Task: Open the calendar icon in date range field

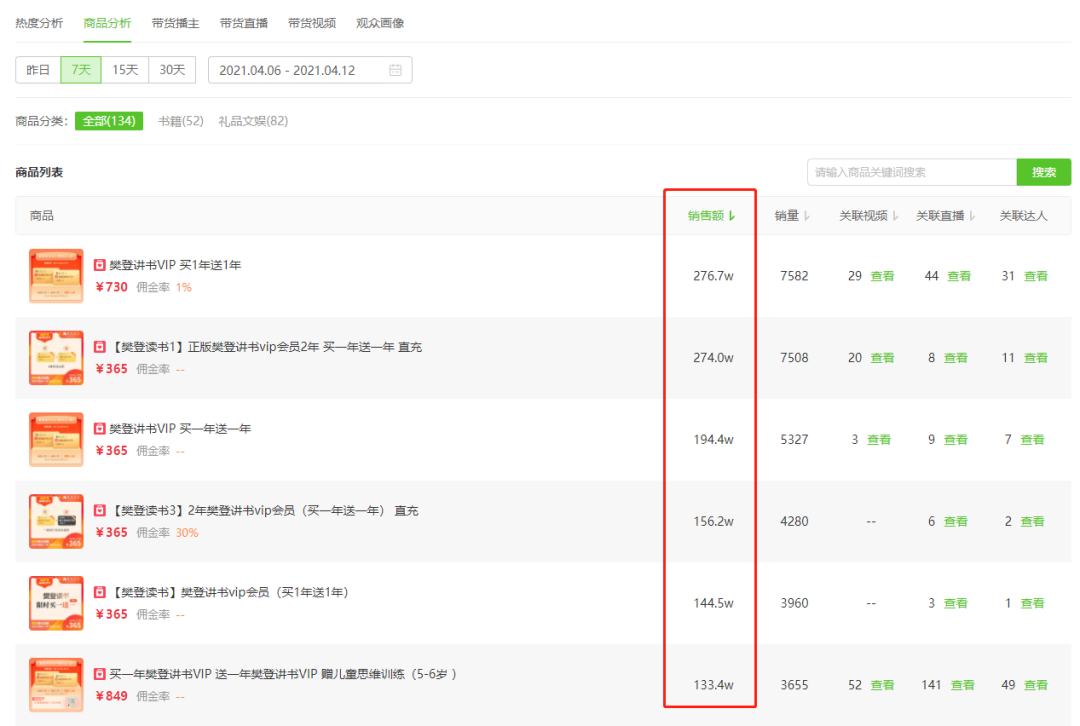Action: click(x=395, y=70)
